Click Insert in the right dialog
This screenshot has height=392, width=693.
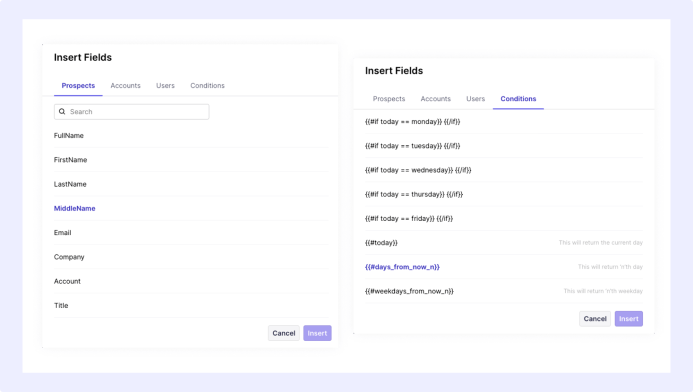(628, 319)
